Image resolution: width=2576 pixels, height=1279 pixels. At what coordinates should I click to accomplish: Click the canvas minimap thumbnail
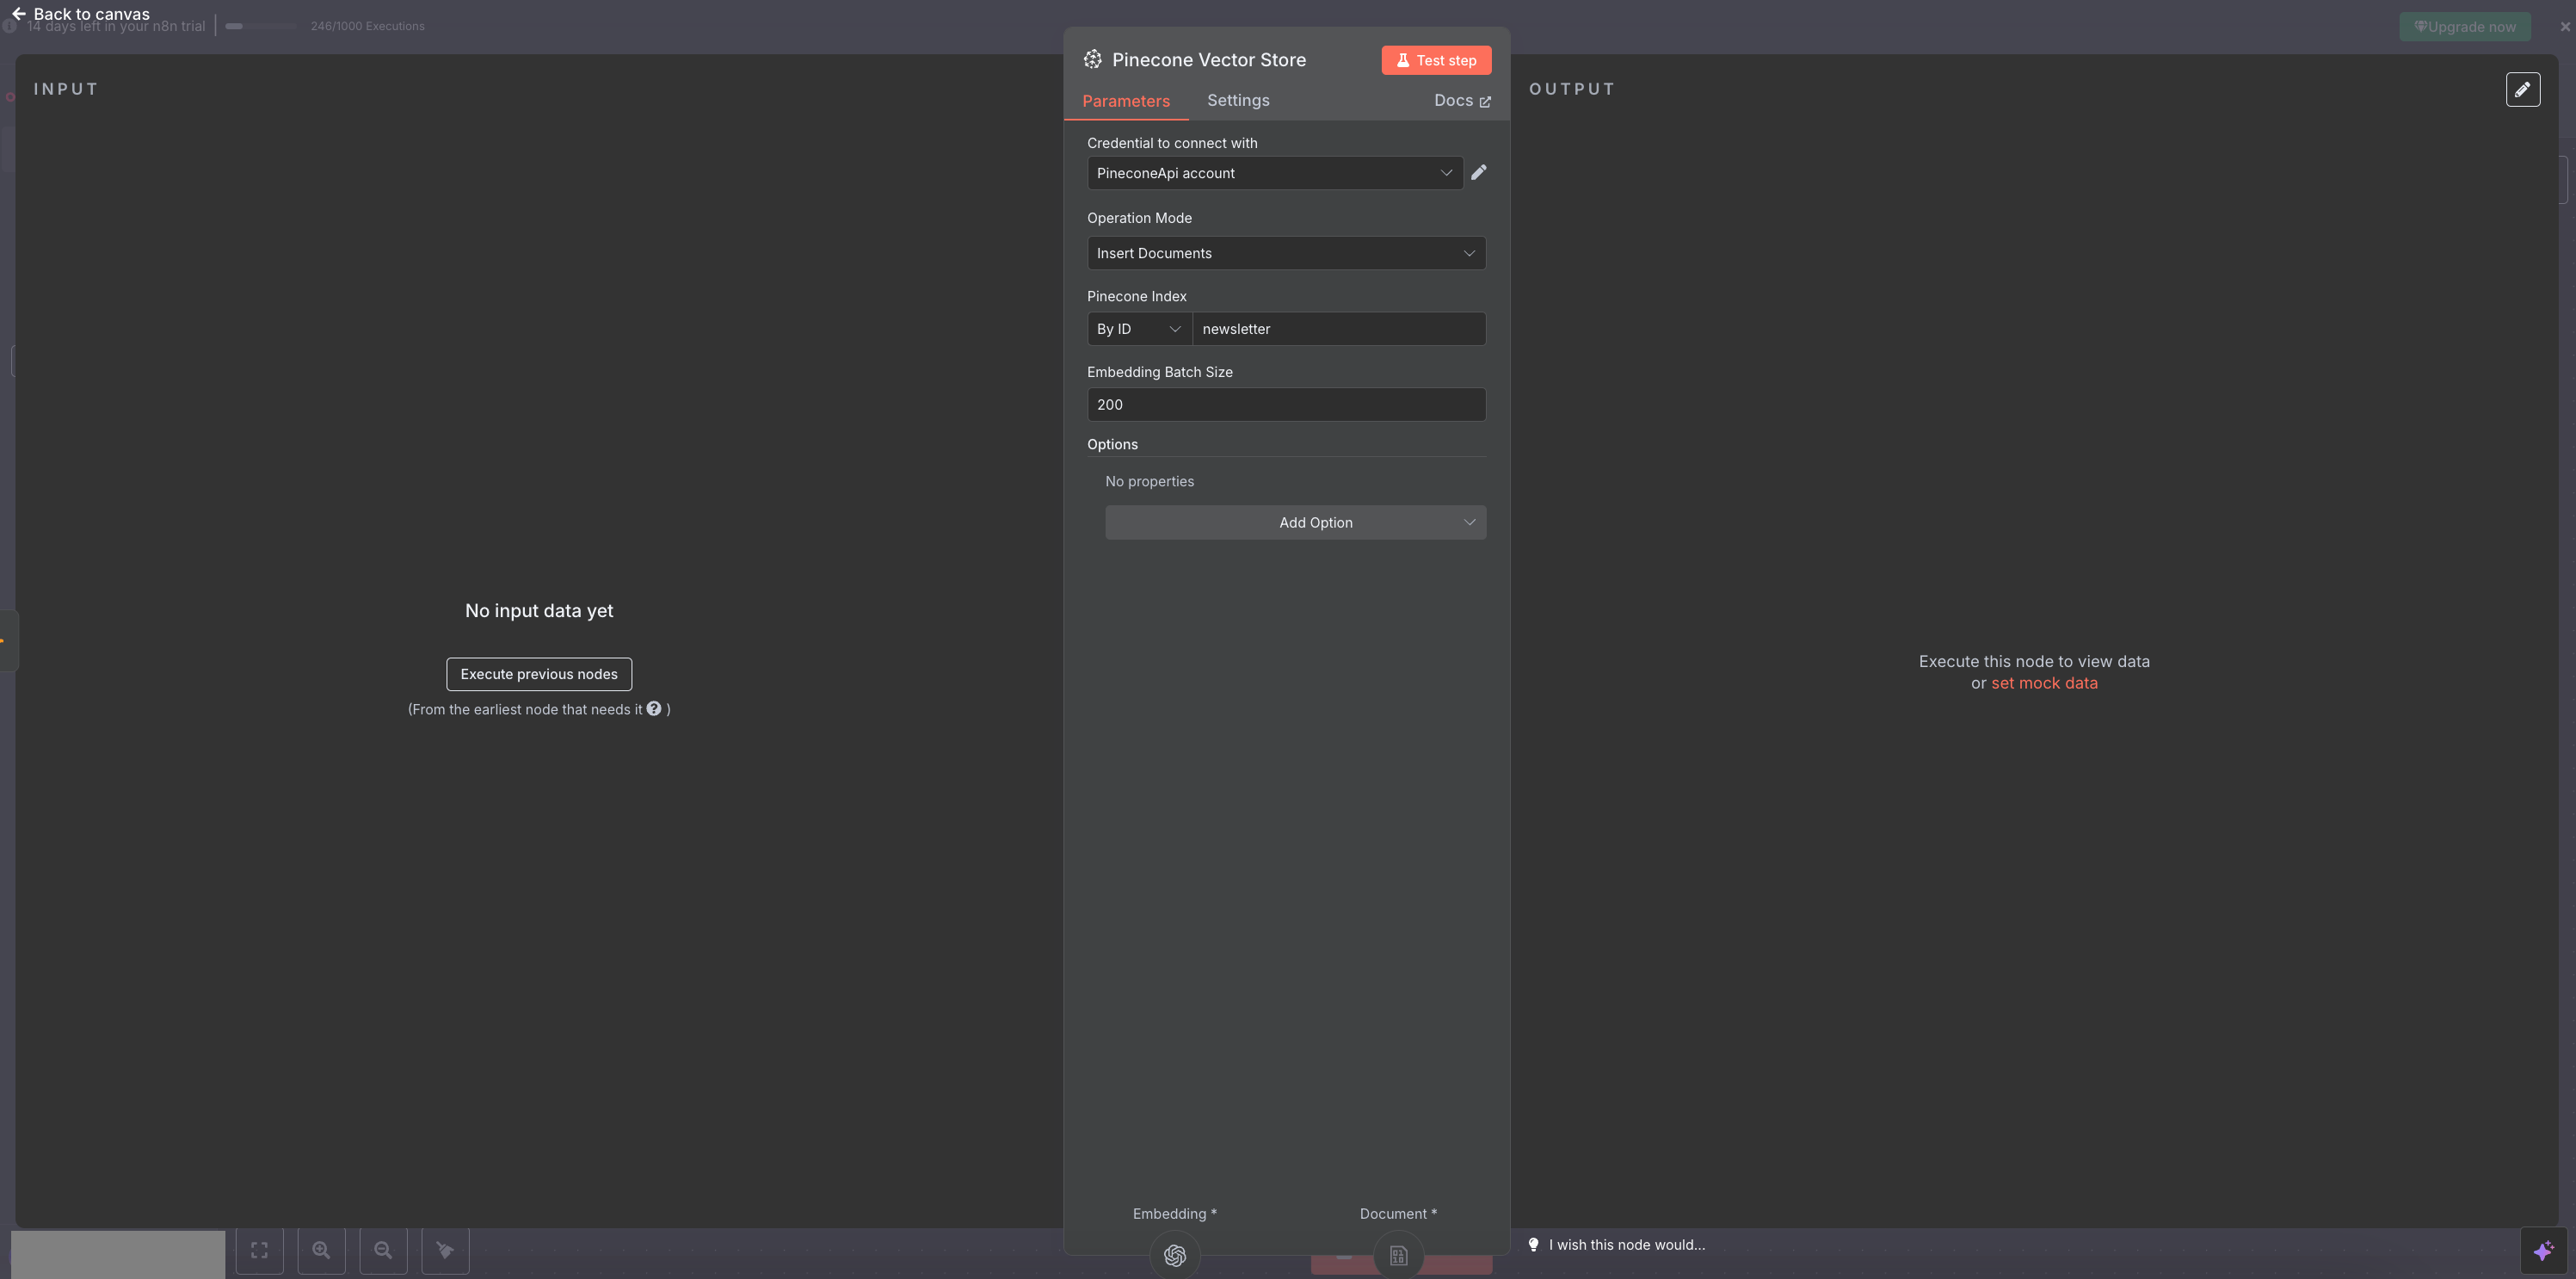point(118,1254)
